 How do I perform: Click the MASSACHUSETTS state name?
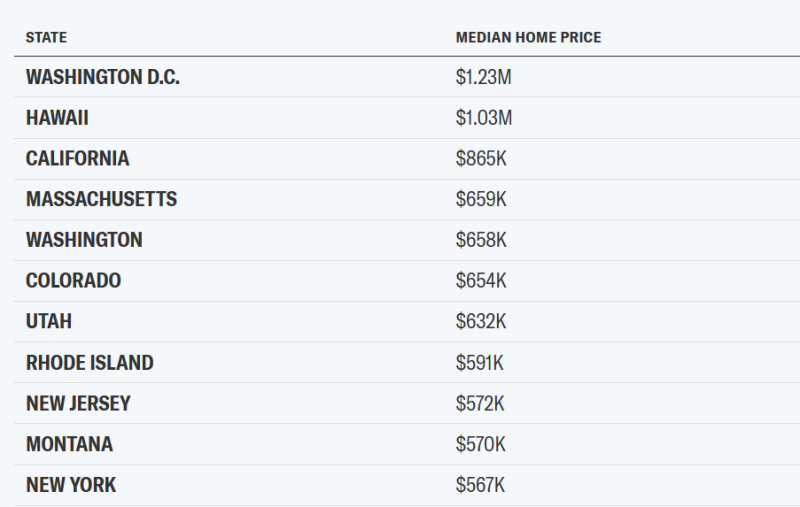(x=101, y=199)
